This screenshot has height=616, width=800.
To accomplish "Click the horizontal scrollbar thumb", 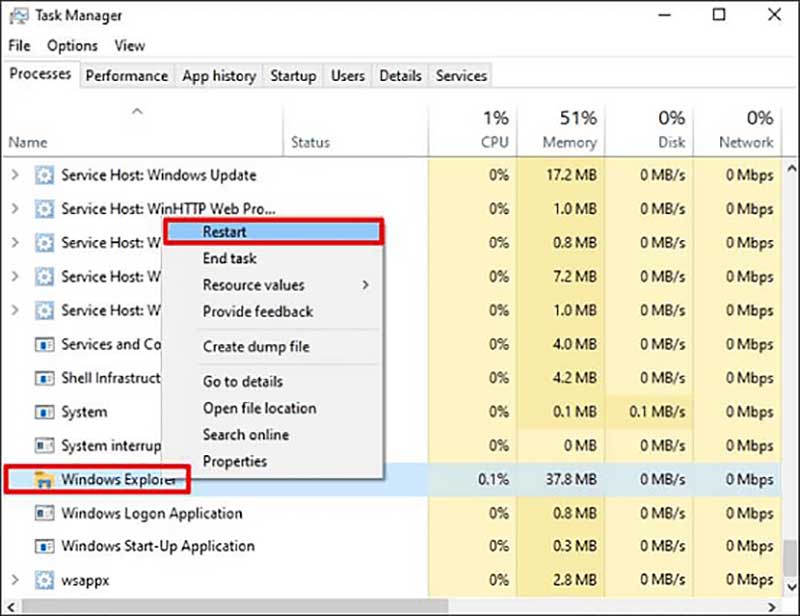I will (x=235, y=606).
